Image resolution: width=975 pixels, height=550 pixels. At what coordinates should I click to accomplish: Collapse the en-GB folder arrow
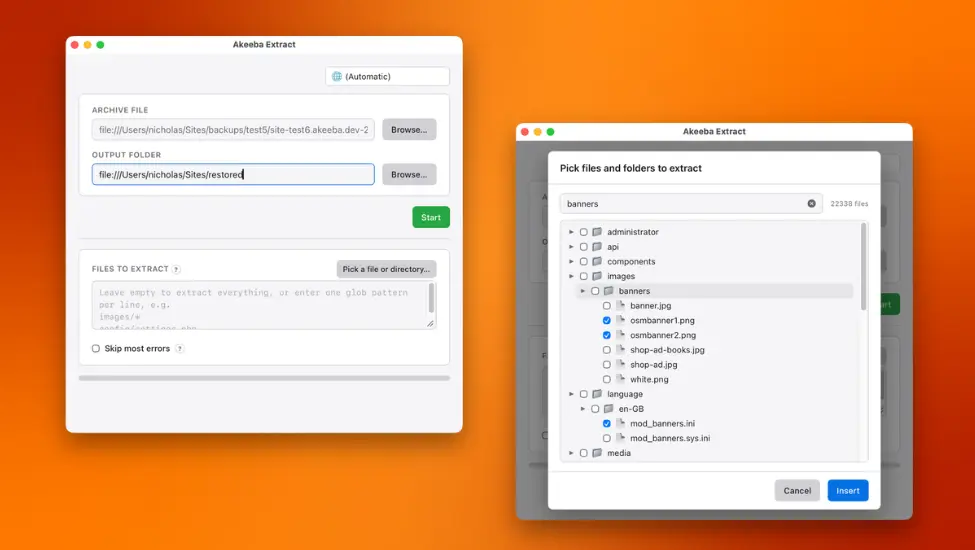pyautogui.click(x=583, y=409)
